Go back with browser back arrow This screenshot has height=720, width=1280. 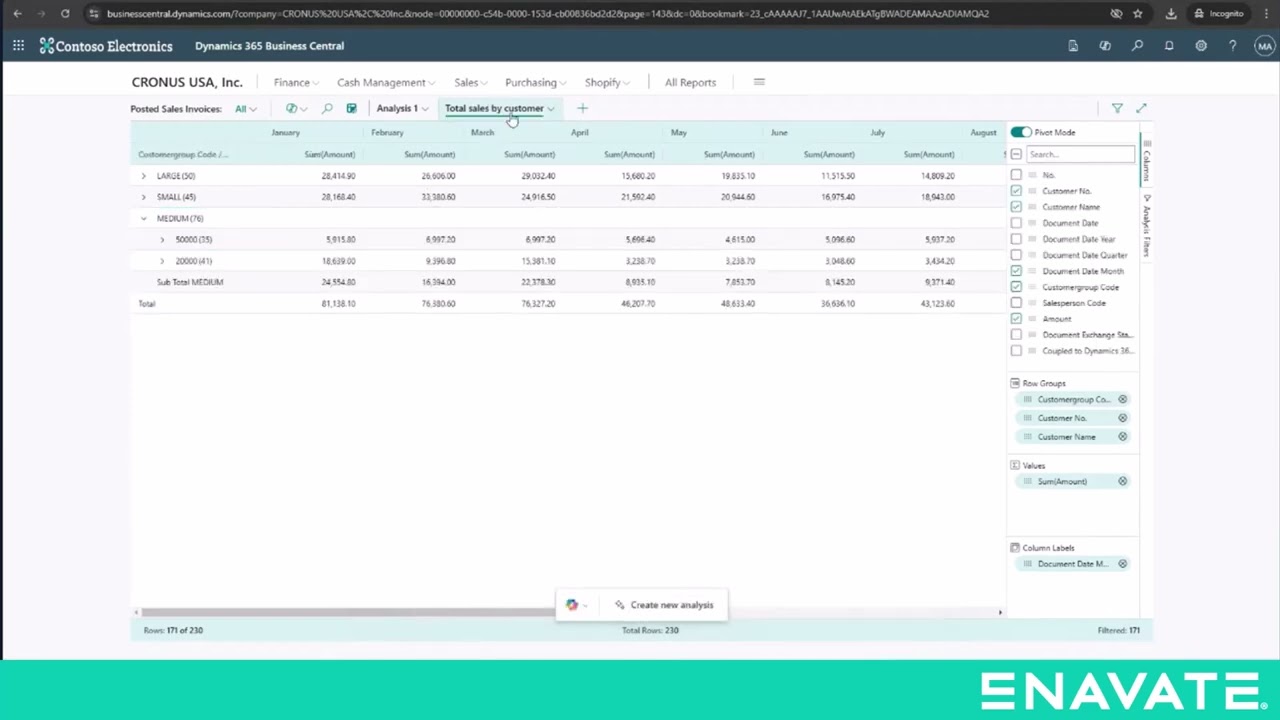click(x=17, y=14)
